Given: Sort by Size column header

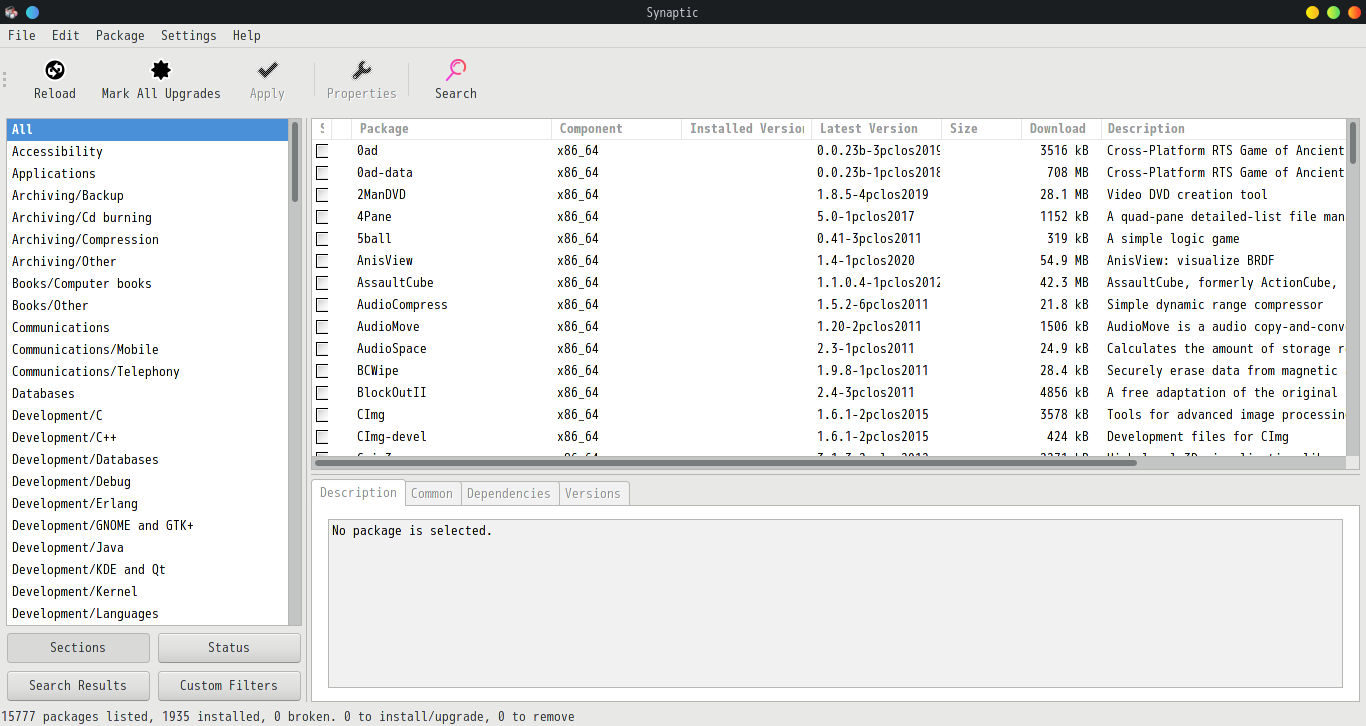Looking at the screenshot, I should coord(981,129).
